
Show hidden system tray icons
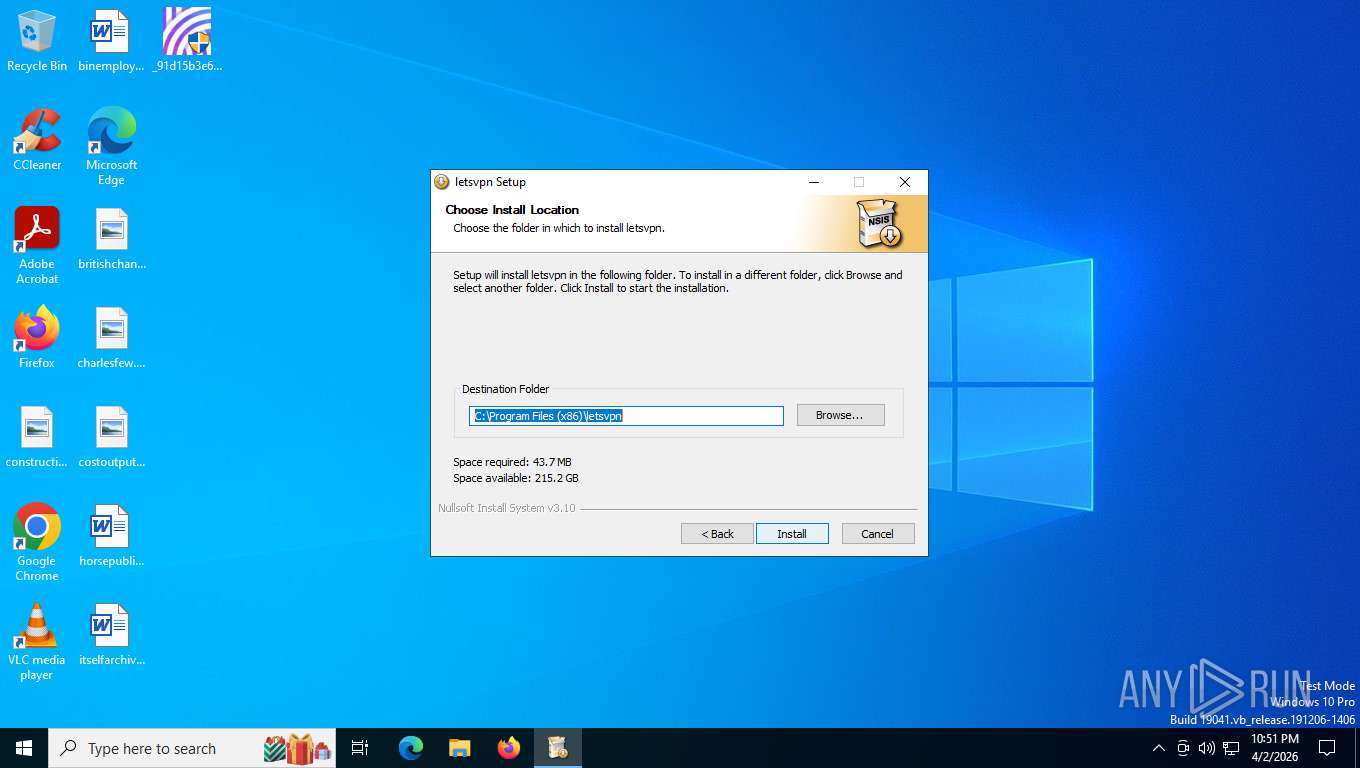click(1159, 748)
